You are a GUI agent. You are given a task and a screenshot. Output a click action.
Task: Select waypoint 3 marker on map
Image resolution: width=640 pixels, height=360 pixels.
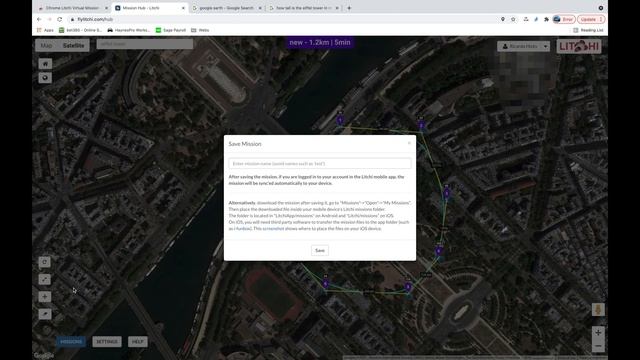coord(447,193)
